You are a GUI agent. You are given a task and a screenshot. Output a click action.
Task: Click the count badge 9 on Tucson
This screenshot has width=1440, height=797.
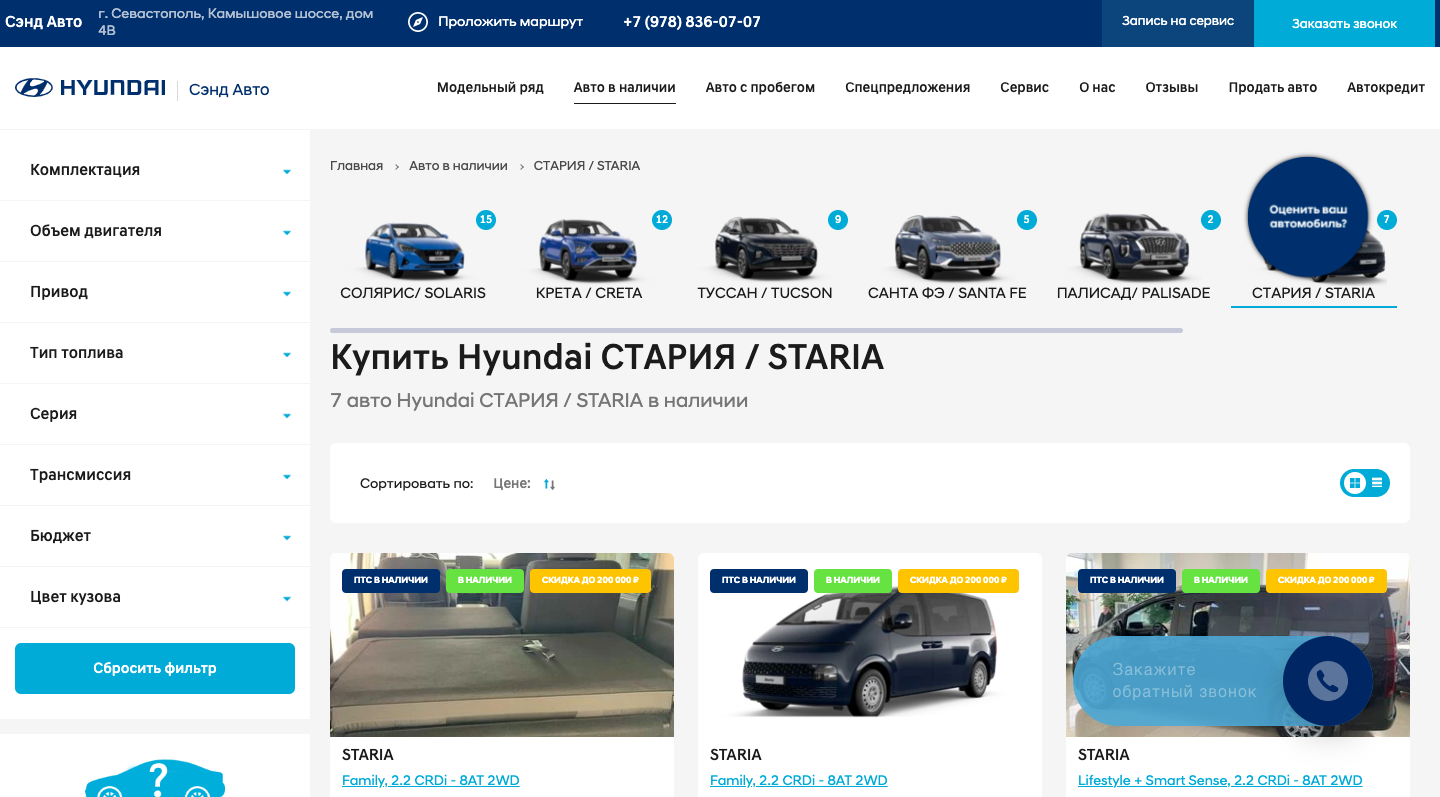click(x=838, y=219)
